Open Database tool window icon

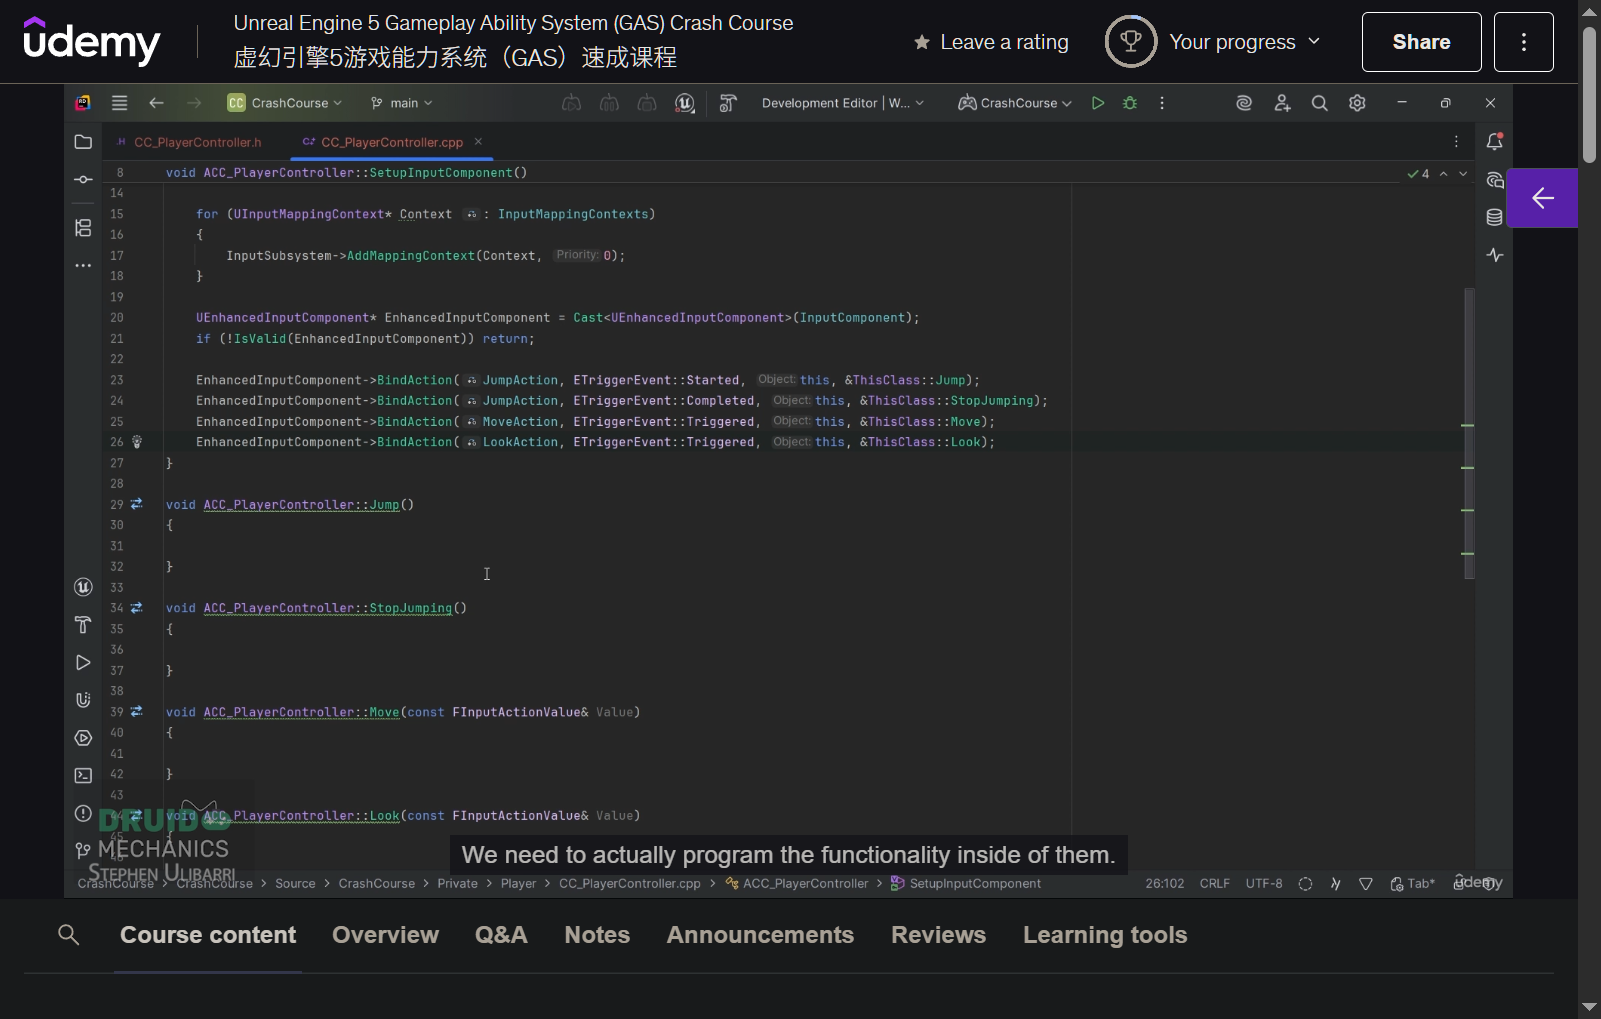click(x=1495, y=217)
